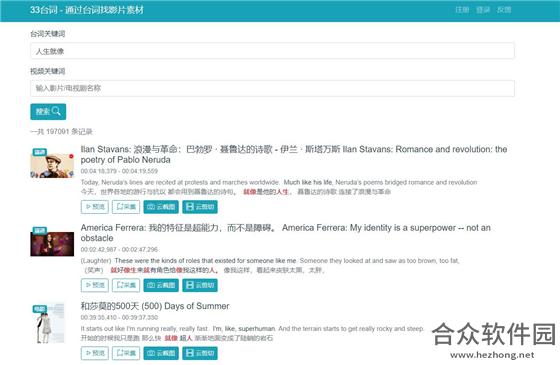Click the category badge on 500 Days poster

point(40,309)
